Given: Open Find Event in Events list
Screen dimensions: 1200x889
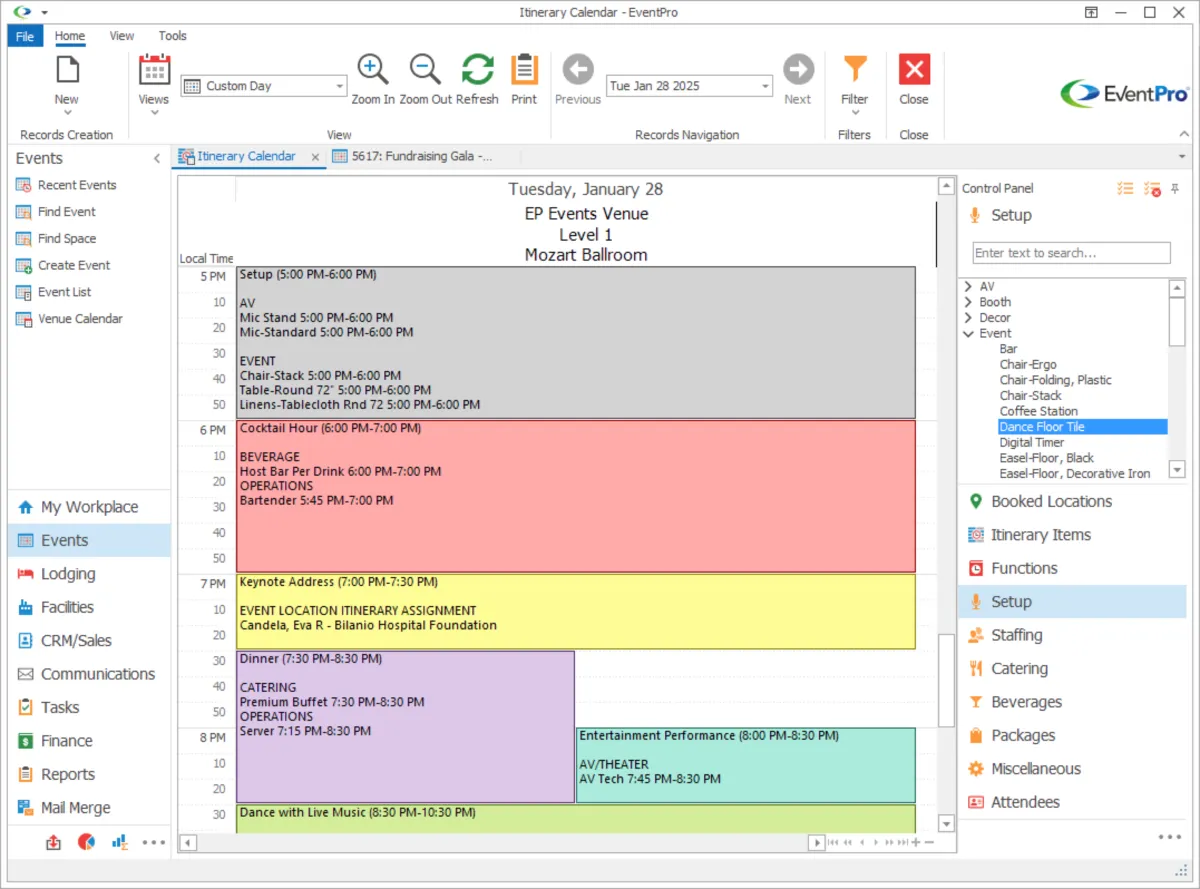Looking at the screenshot, I should click(x=66, y=212).
